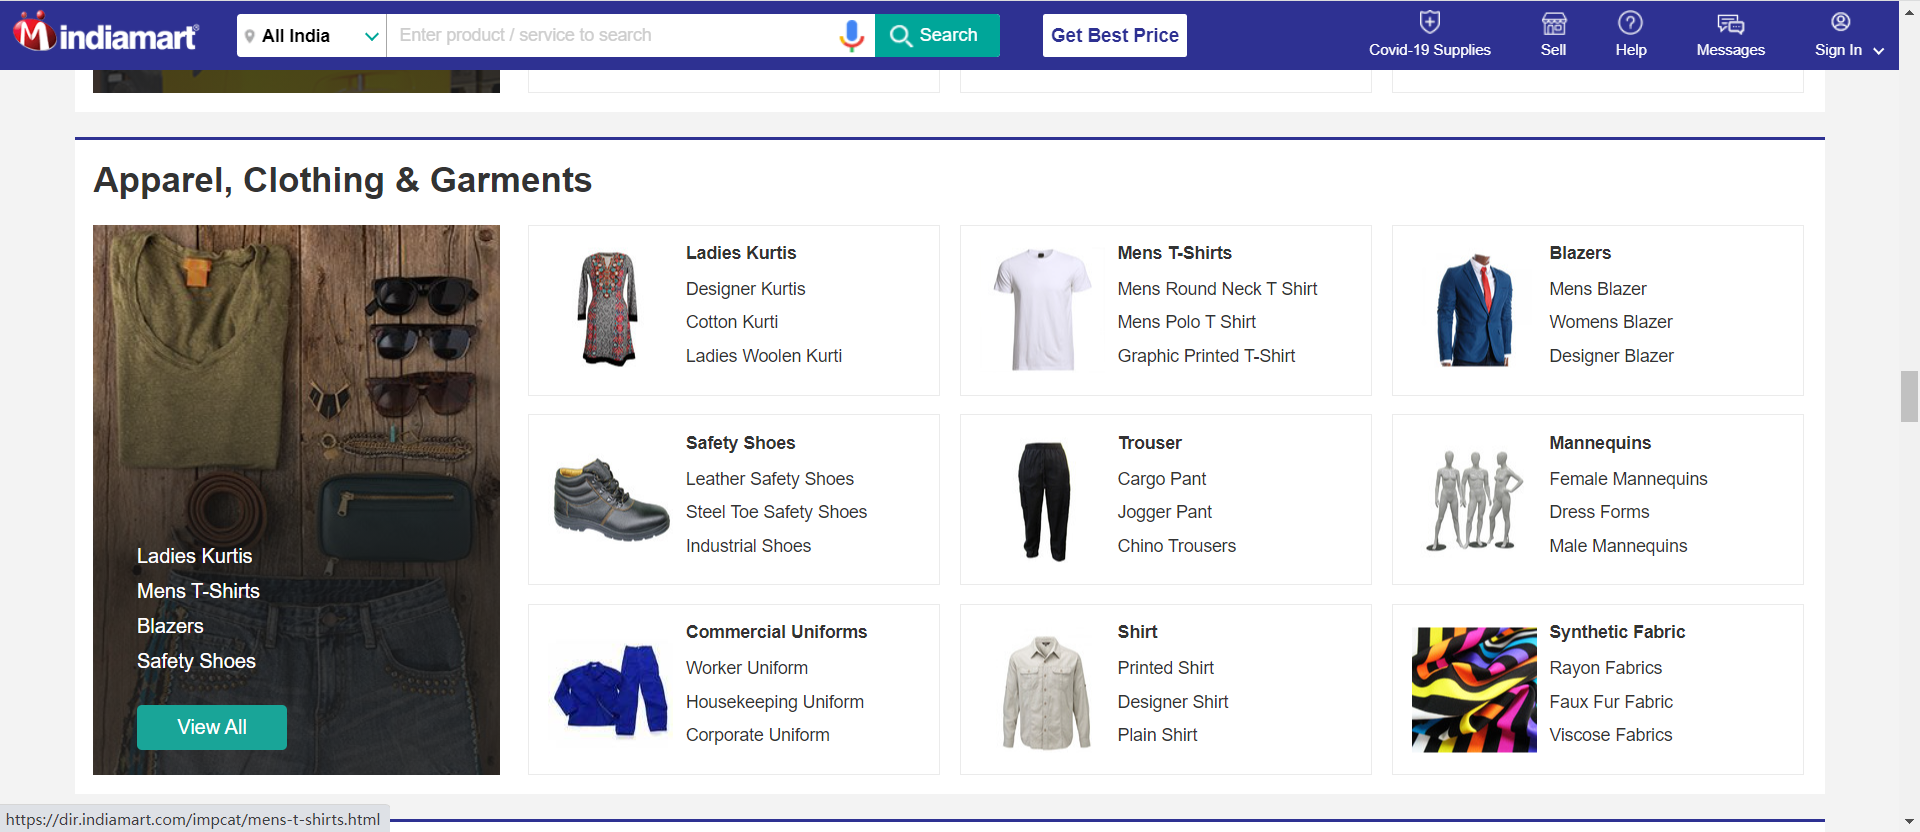Open Covid-19 Supplies shield icon
Viewport: 1920px width, 832px height.
(x=1429, y=22)
